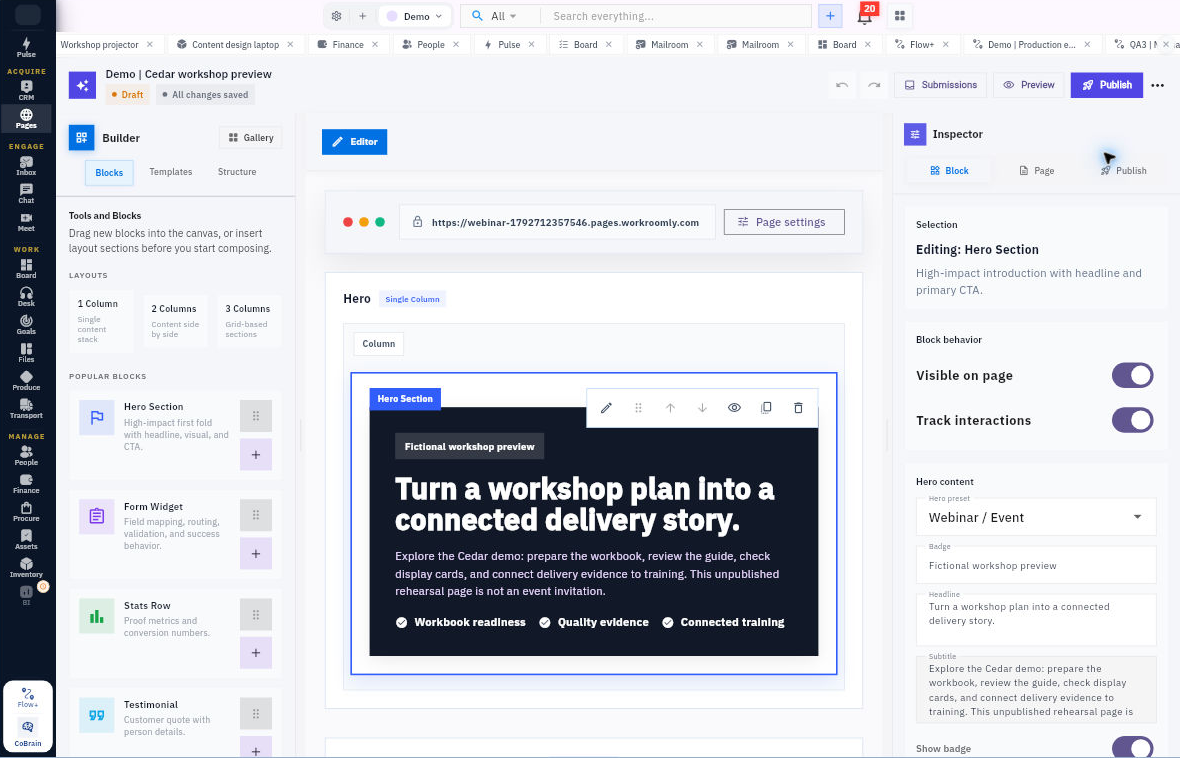Viewport: 1180px width, 758px height.
Task: Click the plus button next to search bar
Action: coord(829,16)
